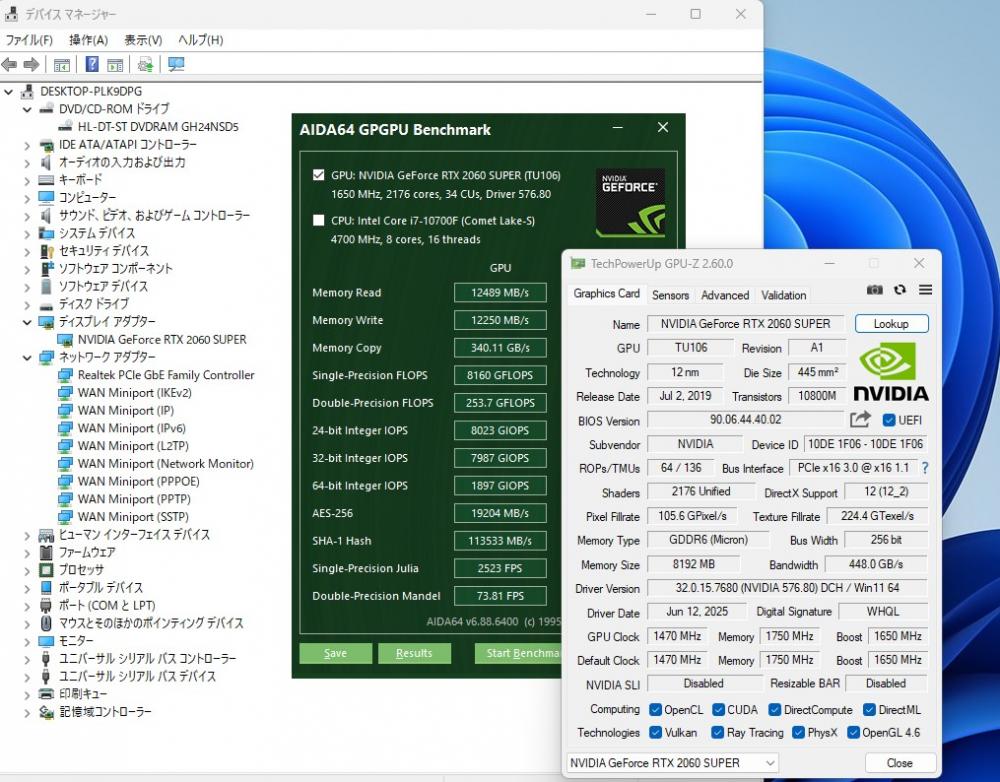Toggle the PhysX checkbox
The height and width of the screenshot is (782, 1000).
(x=798, y=732)
